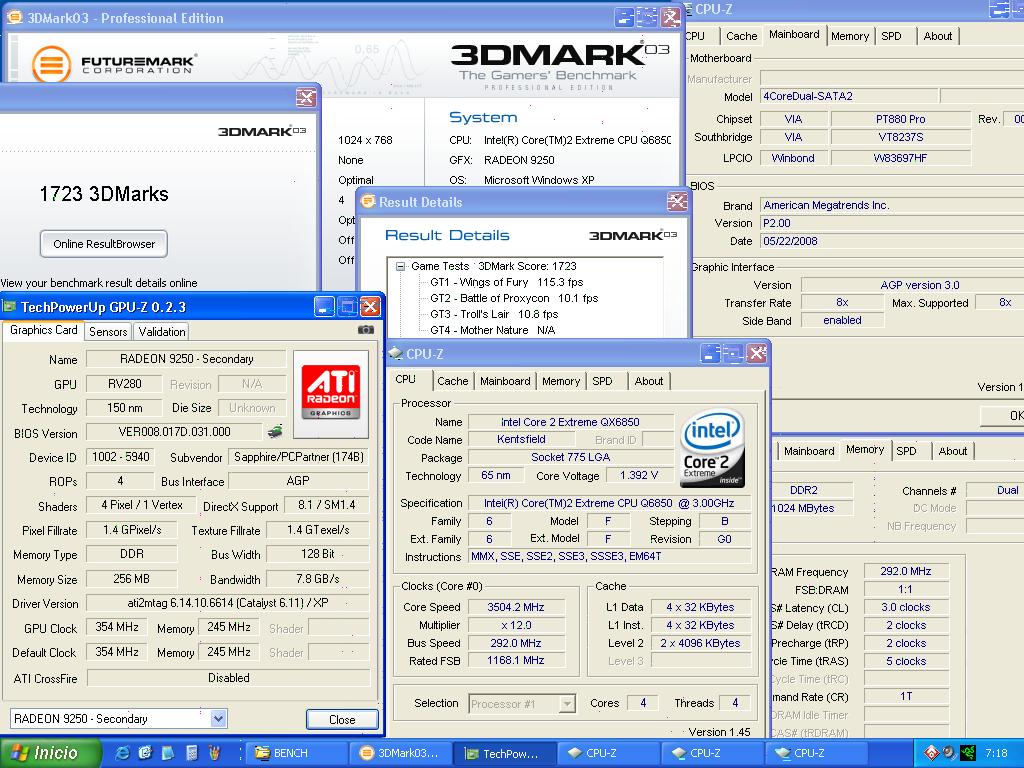This screenshot has width=1024, height=768.
Task: Click the Result Details window title icon
Action: (368, 201)
